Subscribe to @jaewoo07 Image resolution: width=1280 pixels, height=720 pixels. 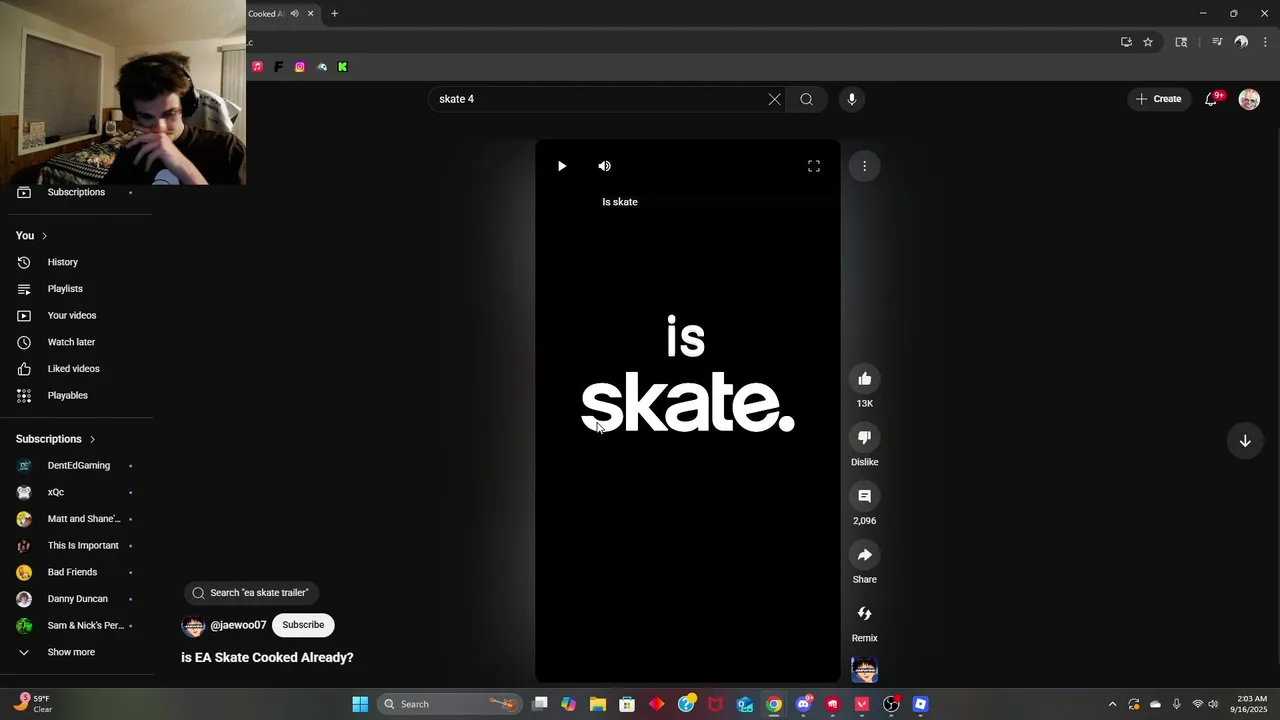click(303, 625)
